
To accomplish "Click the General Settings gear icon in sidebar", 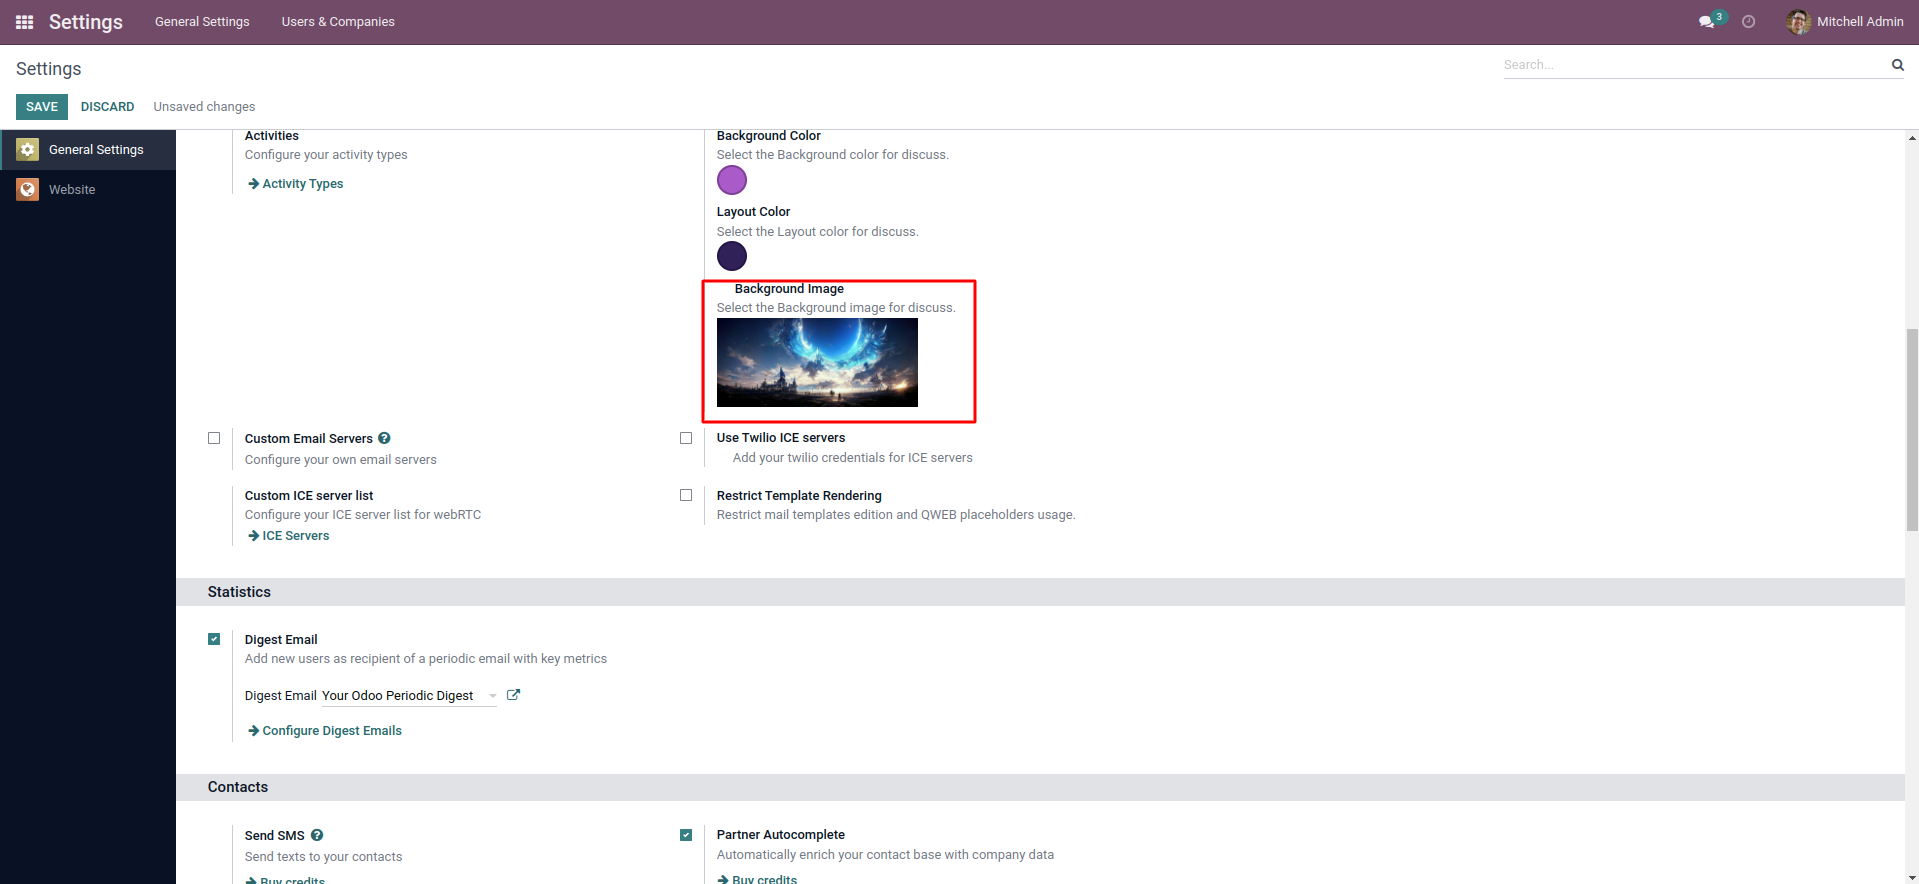I will (x=28, y=150).
